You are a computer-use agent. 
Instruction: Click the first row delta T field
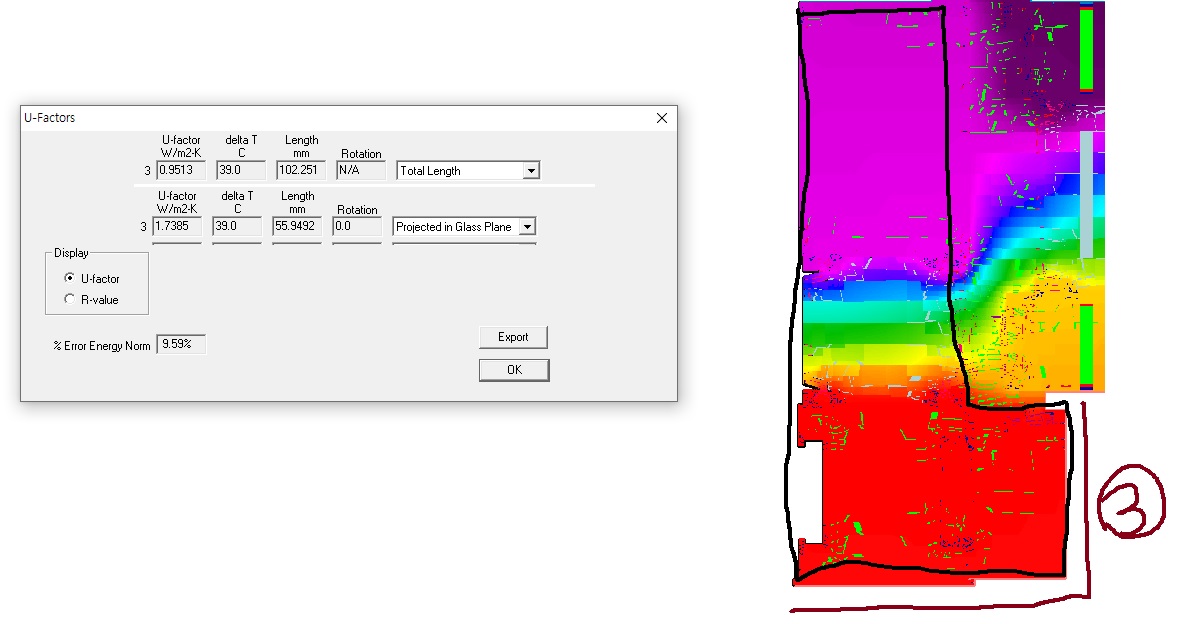coord(240,171)
